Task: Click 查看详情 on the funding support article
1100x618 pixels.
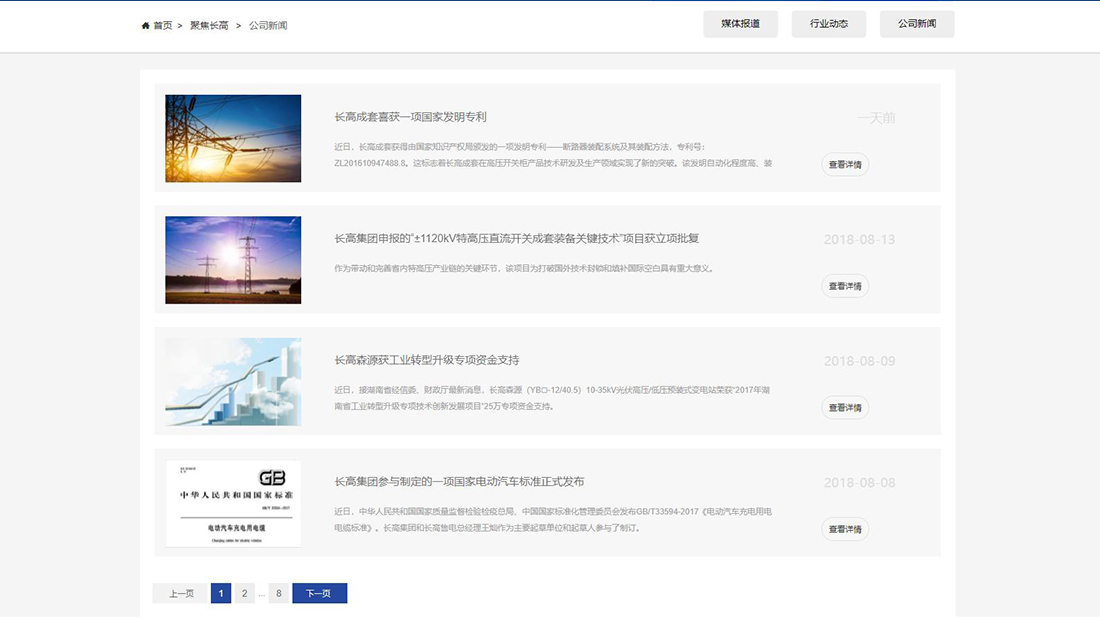Action: click(x=845, y=407)
